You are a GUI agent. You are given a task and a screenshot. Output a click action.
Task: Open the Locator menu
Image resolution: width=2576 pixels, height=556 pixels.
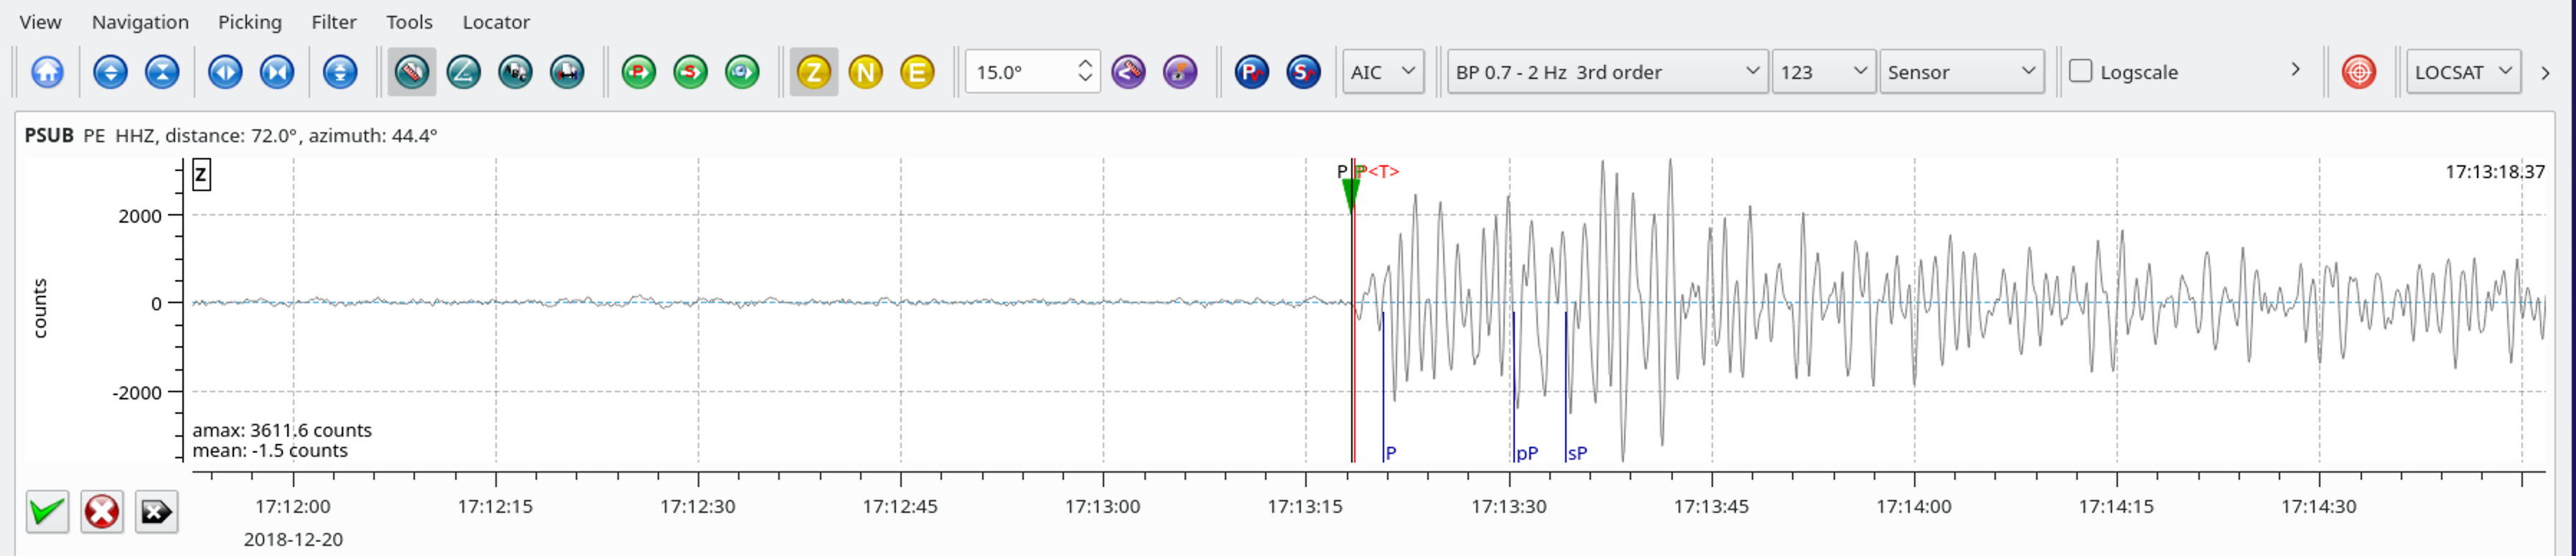click(x=496, y=22)
